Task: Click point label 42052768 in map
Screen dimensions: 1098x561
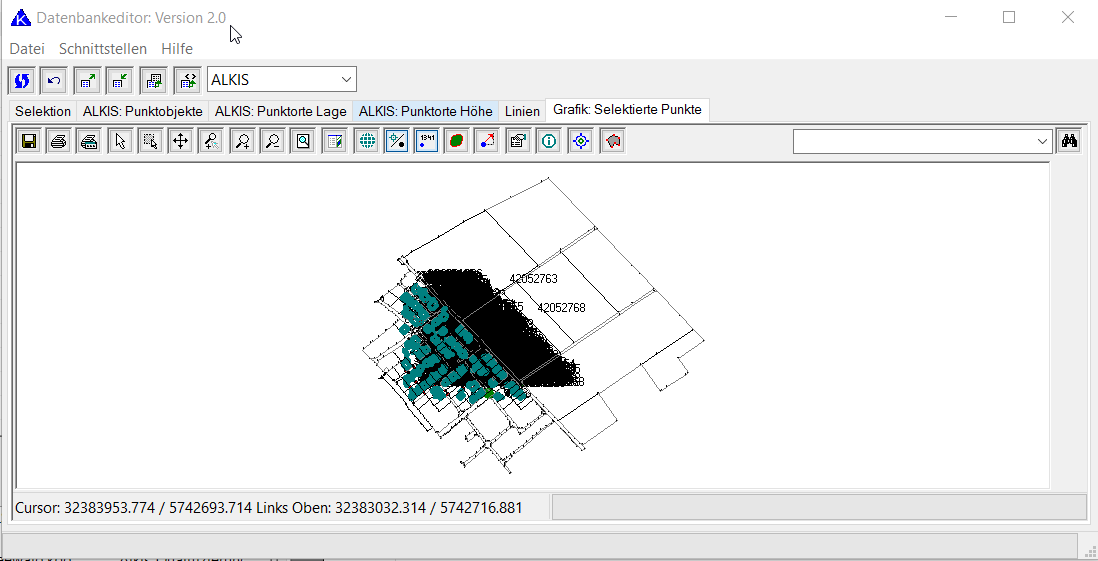Action: [x=562, y=307]
